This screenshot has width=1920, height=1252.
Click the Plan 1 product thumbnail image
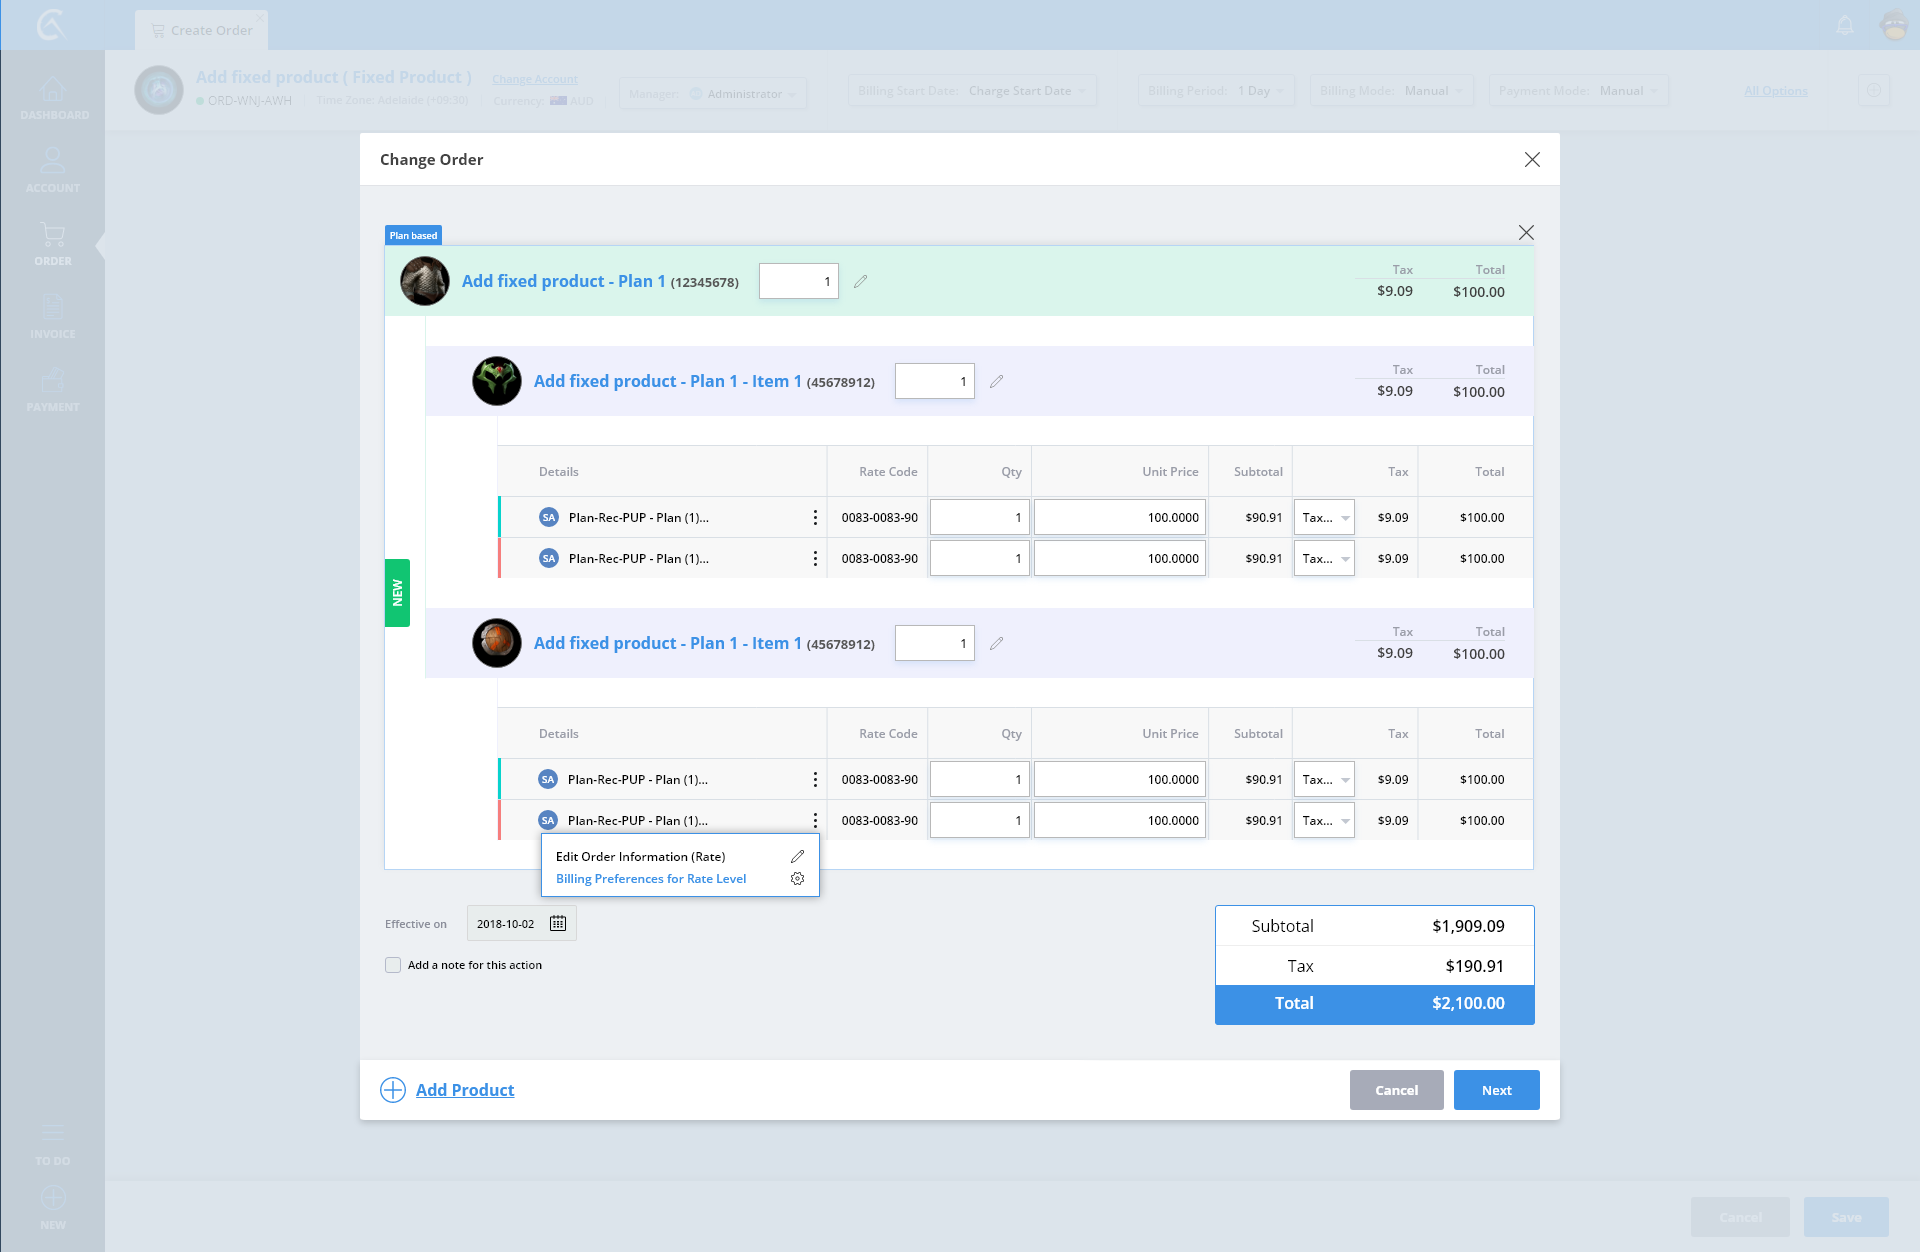pos(425,282)
